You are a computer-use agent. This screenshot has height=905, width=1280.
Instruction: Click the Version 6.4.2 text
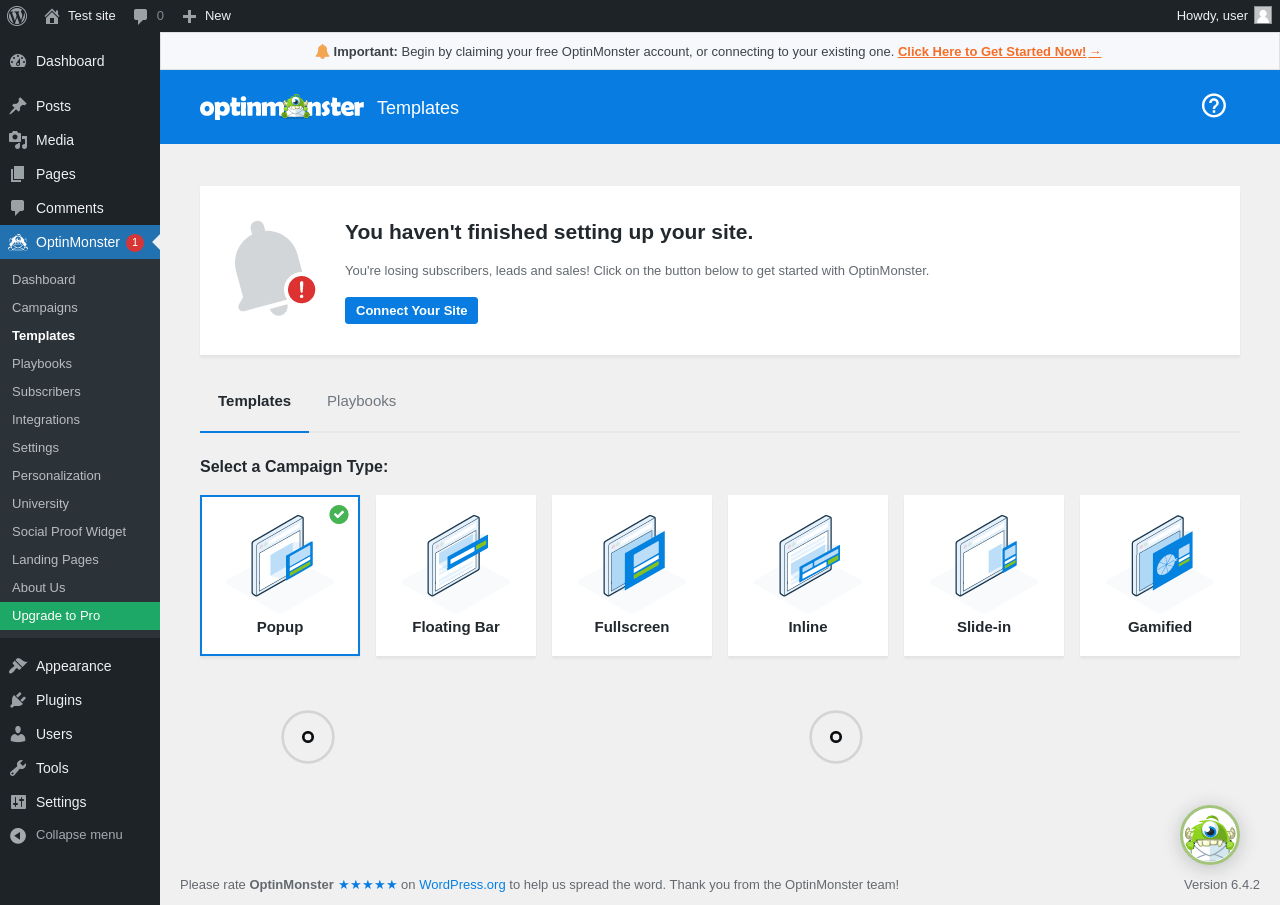click(1222, 884)
